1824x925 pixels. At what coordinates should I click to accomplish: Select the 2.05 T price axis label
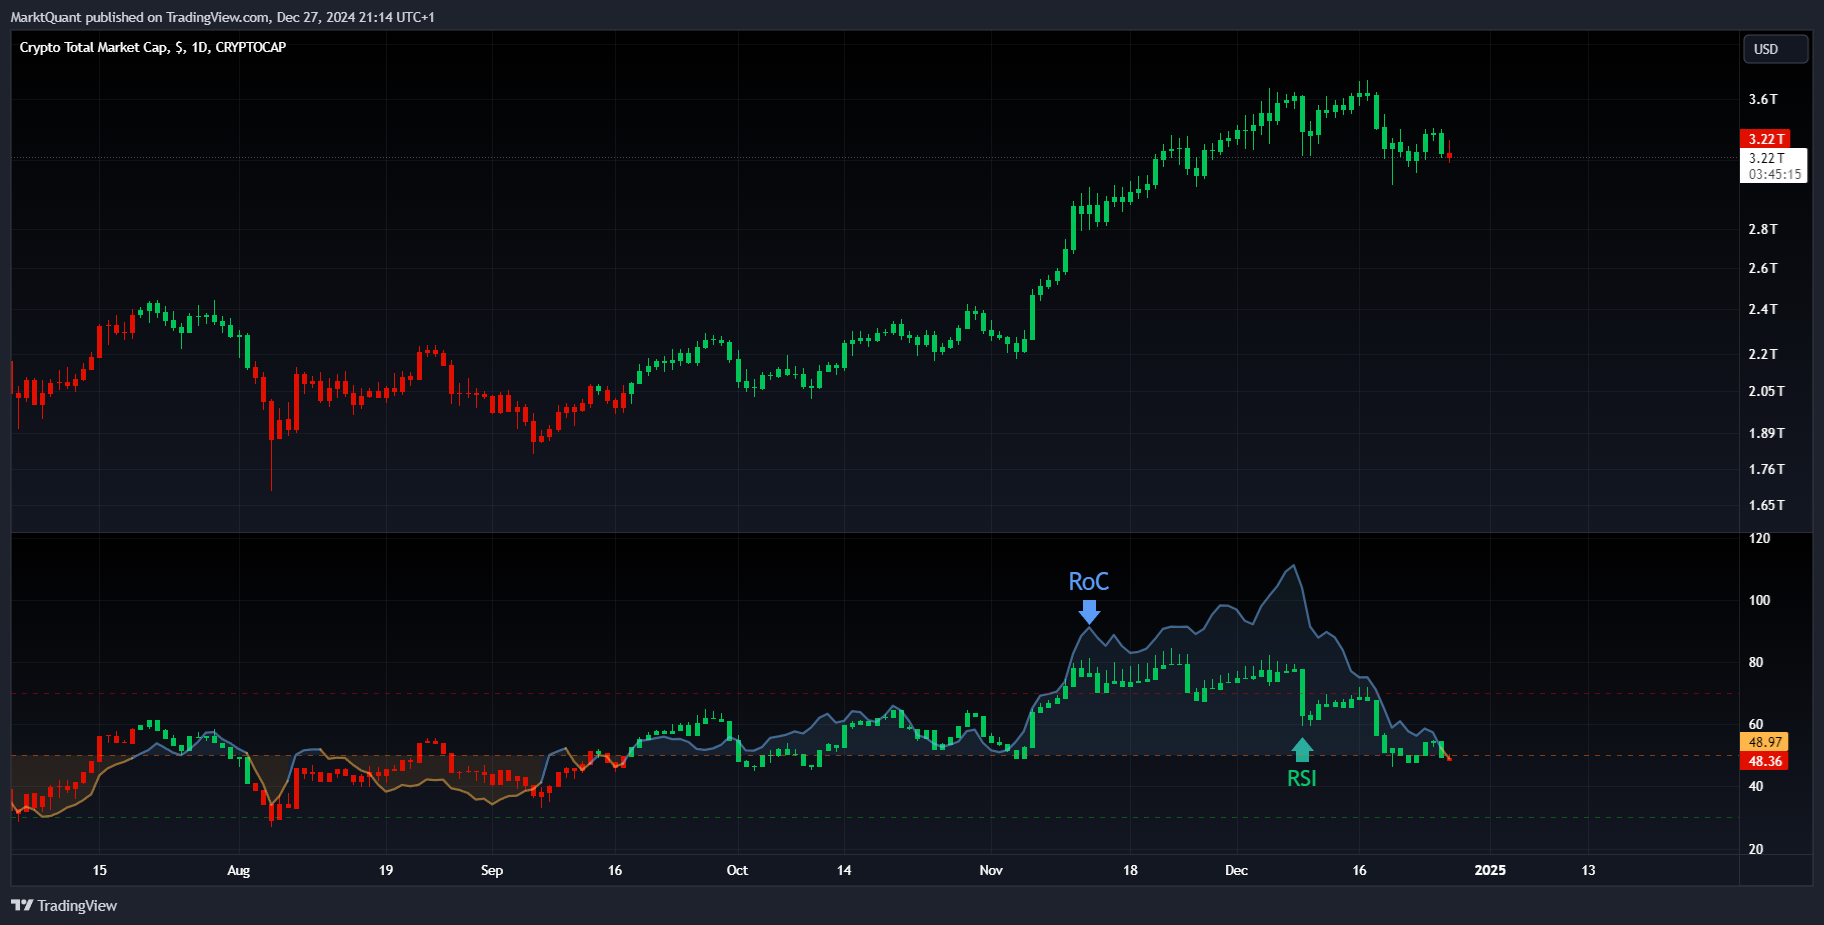click(x=1766, y=391)
